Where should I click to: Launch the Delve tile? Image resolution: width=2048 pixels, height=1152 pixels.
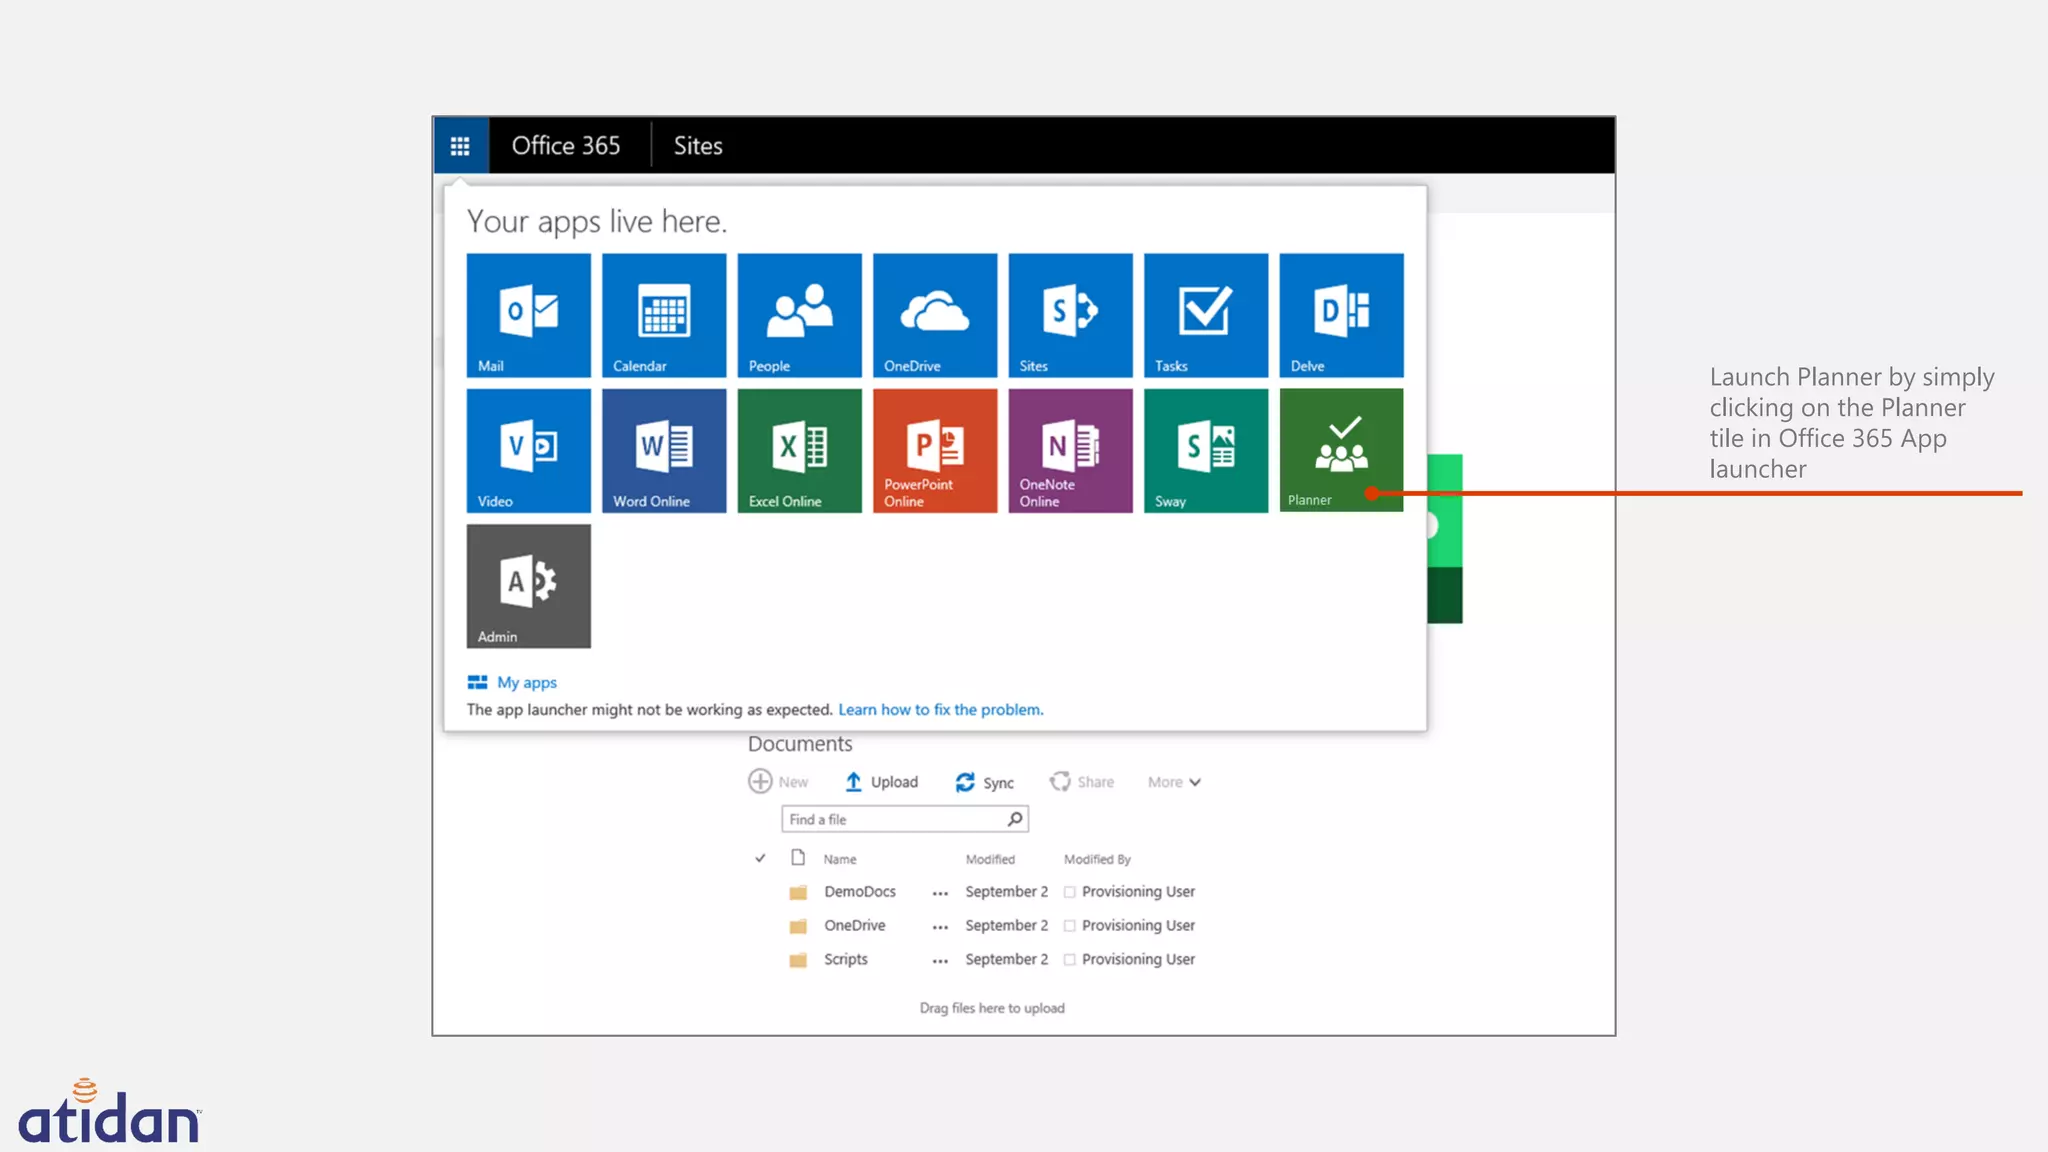point(1341,315)
